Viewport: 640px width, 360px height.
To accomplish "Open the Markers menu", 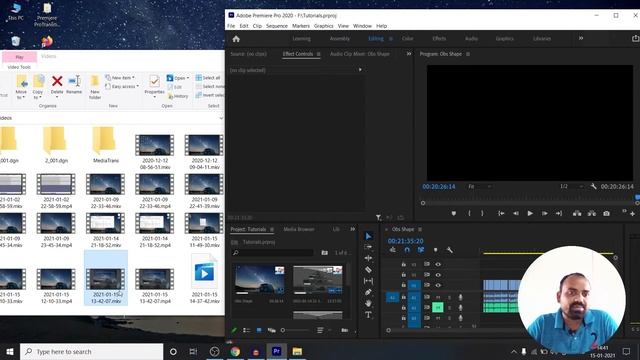I will [301, 26].
